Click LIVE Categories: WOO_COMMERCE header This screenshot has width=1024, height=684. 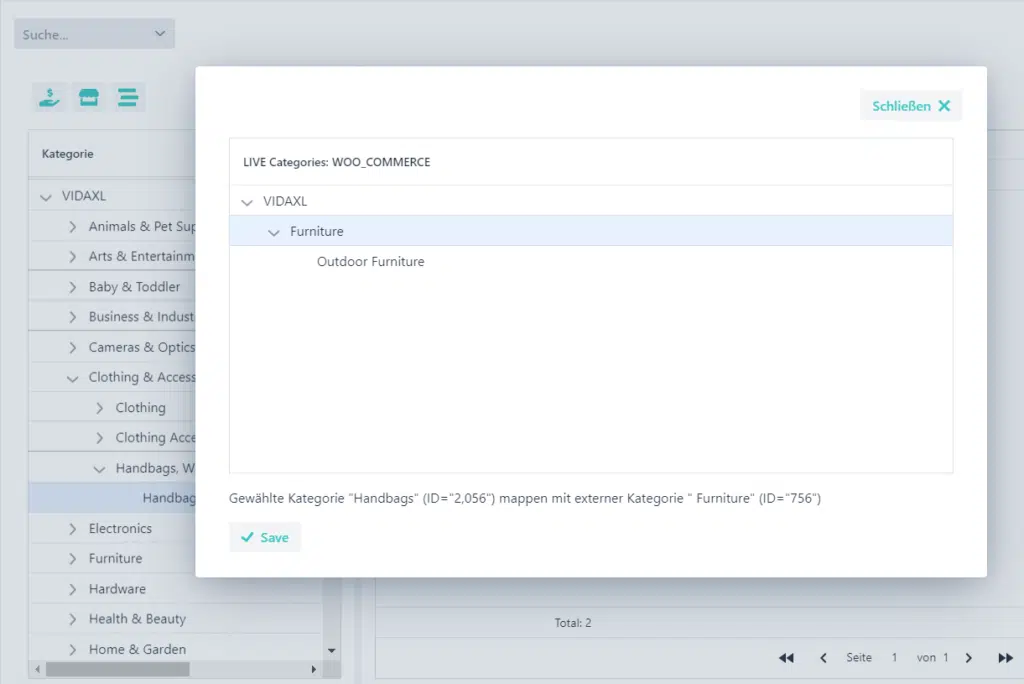click(336, 162)
